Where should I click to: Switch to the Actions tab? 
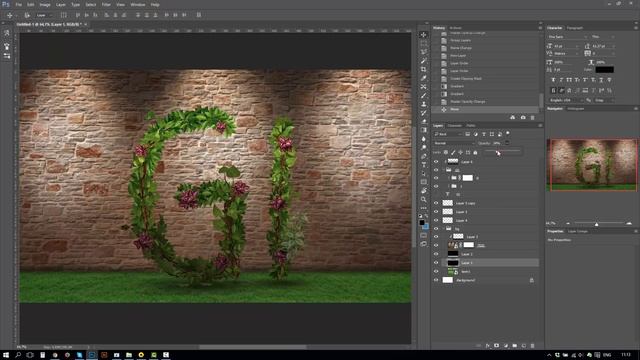pyautogui.click(x=456, y=28)
